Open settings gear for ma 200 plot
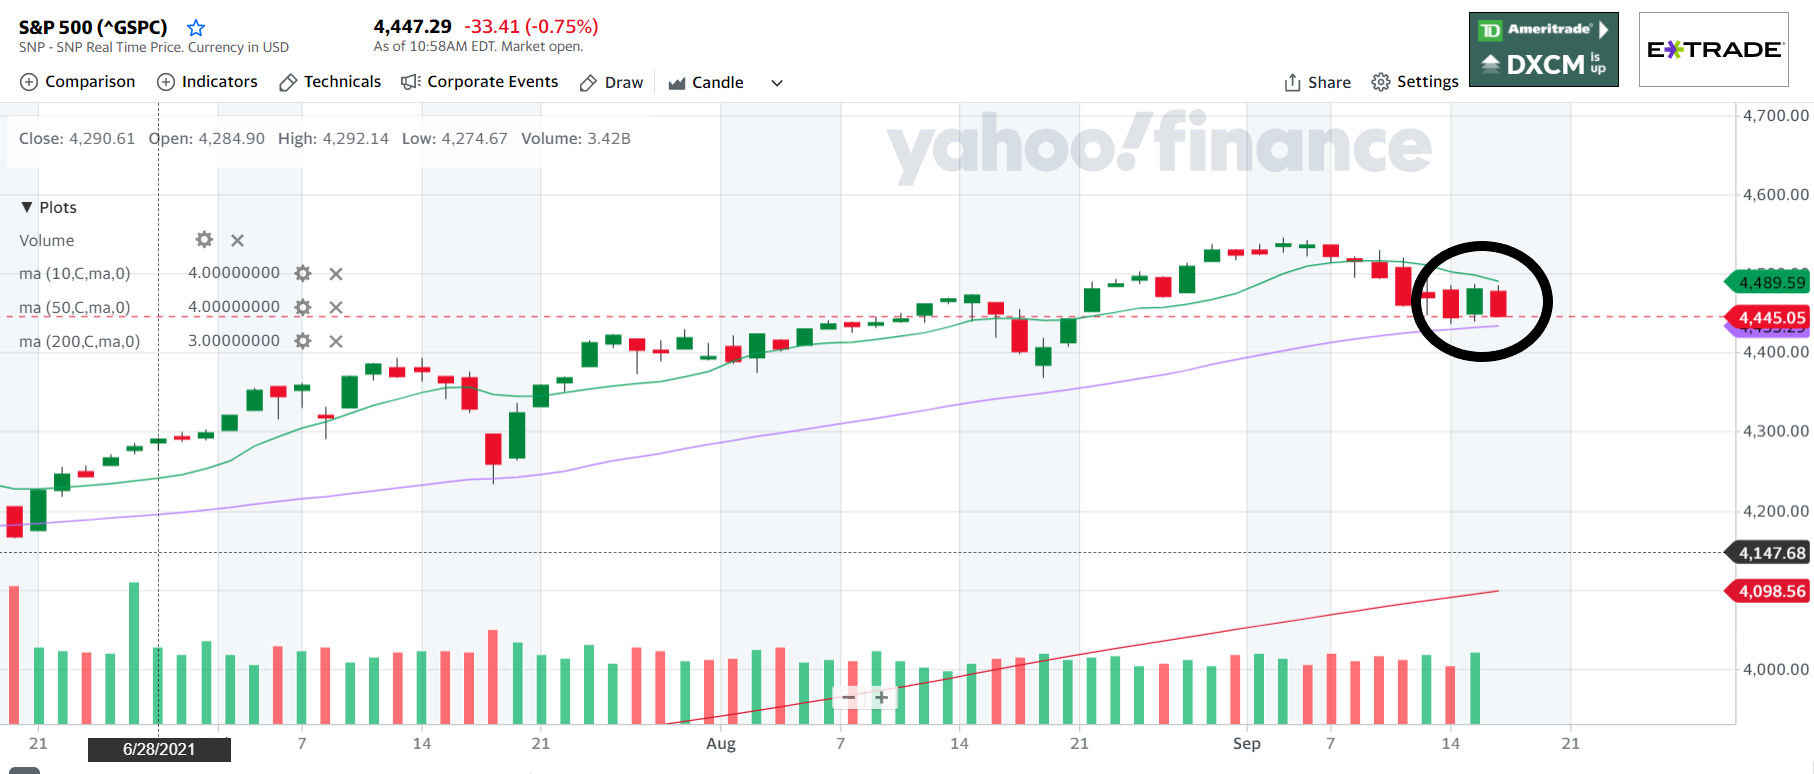1814x774 pixels. [303, 341]
